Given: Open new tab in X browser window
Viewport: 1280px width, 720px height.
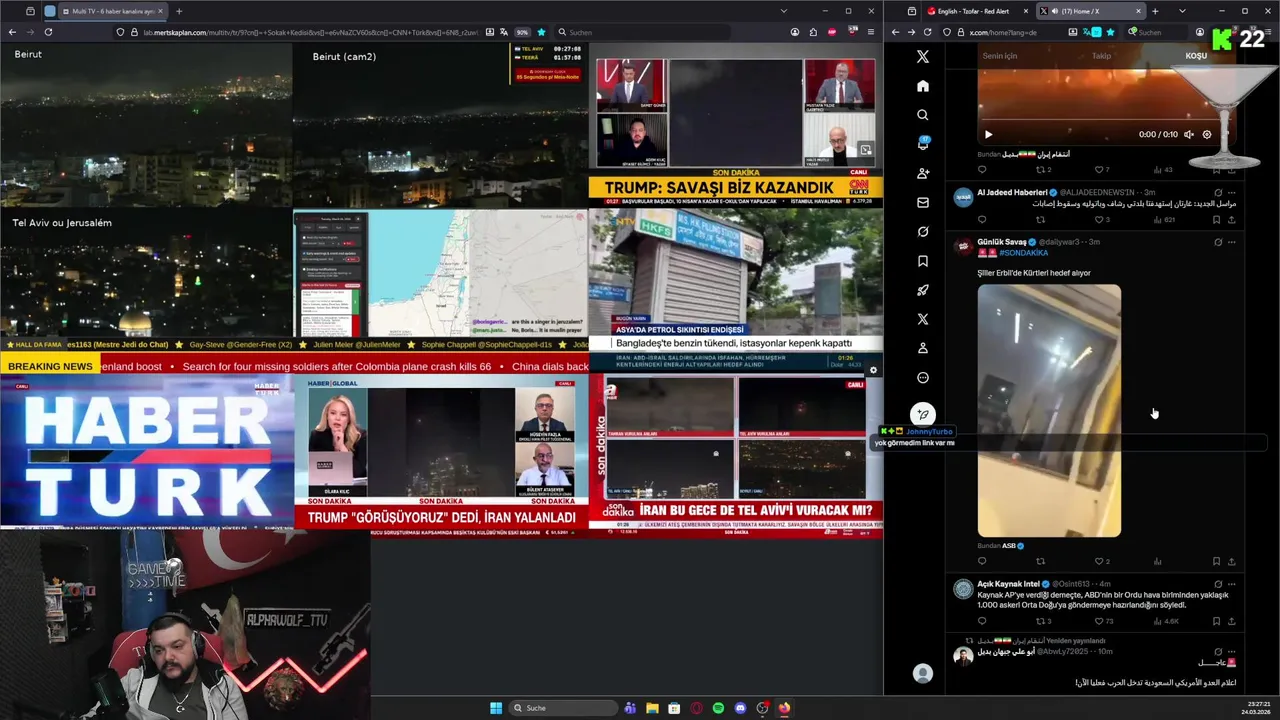Looking at the screenshot, I should coord(1155,11).
